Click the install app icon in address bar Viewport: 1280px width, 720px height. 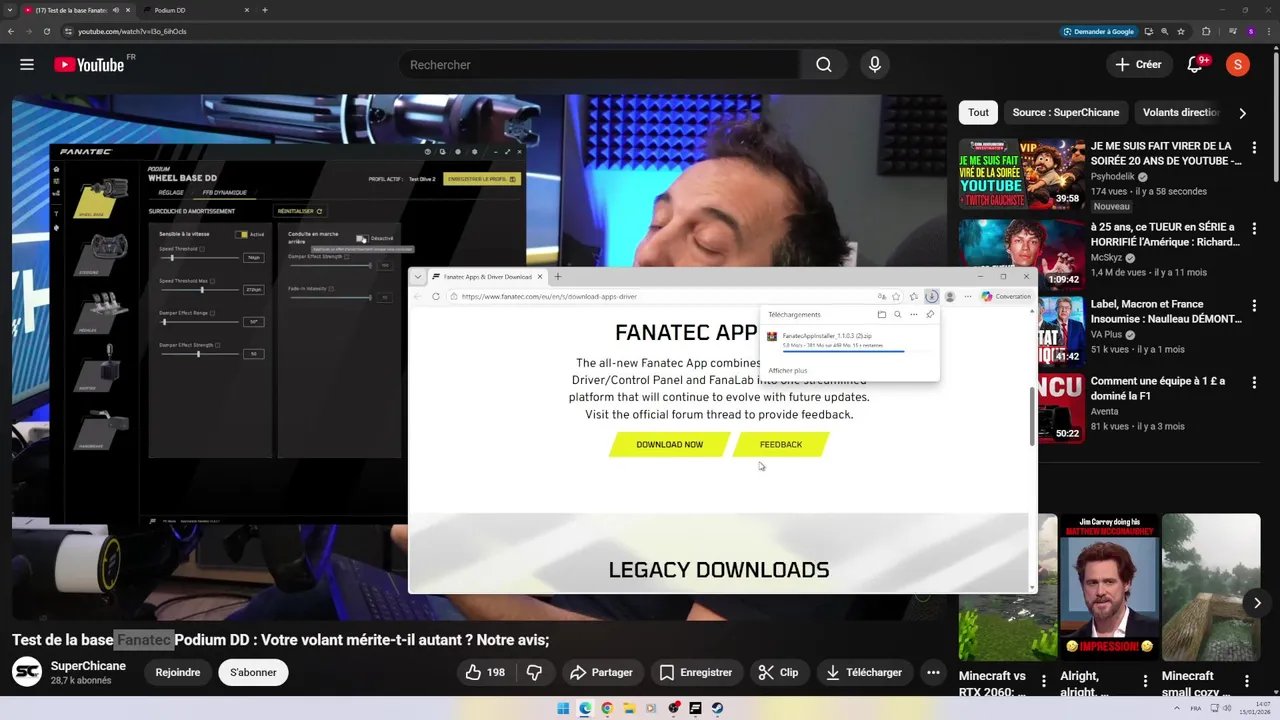[1149, 31]
